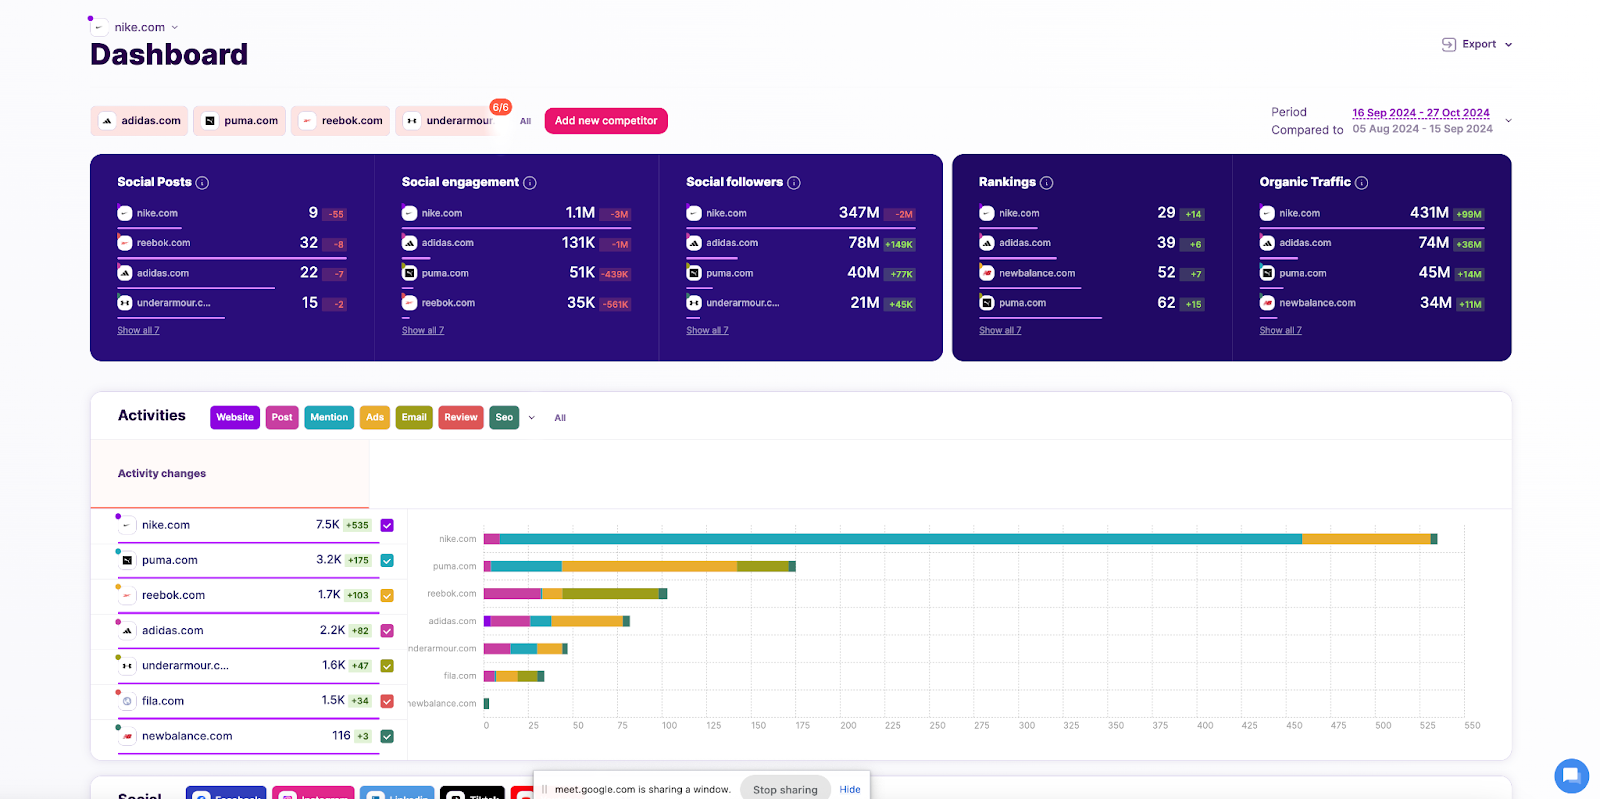
Task: Click puma.com logo in Social engagement card
Action: pyautogui.click(x=409, y=273)
